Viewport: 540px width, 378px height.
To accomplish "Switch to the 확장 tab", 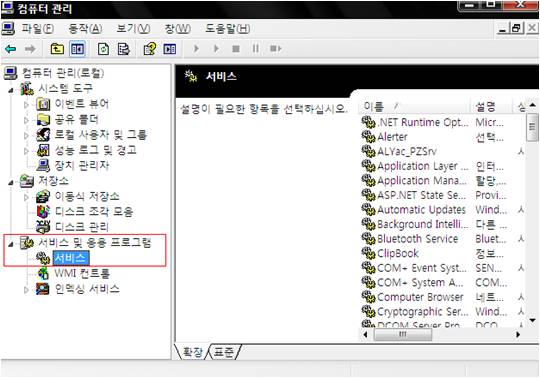I will tap(192, 351).
